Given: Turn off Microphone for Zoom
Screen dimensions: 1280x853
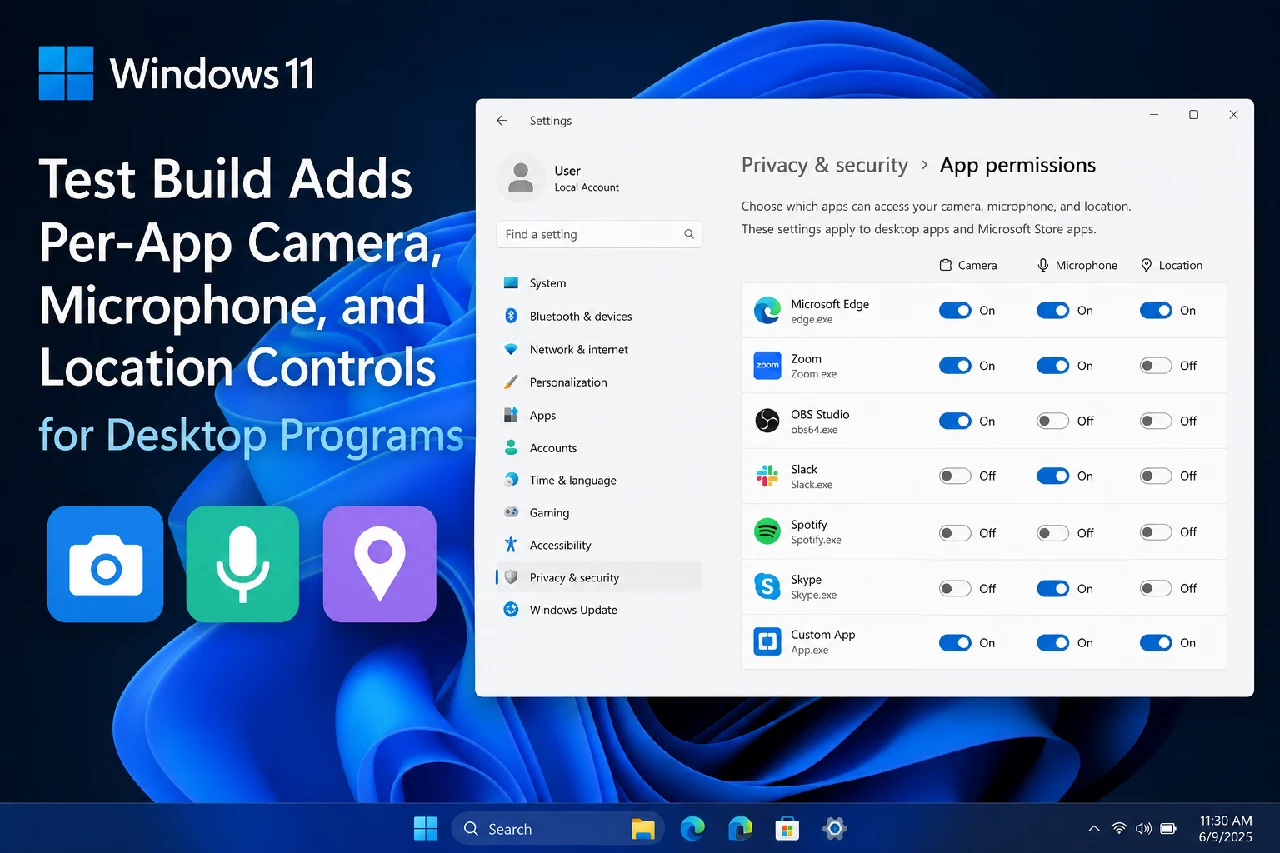Looking at the screenshot, I should tap(1053, 366).
